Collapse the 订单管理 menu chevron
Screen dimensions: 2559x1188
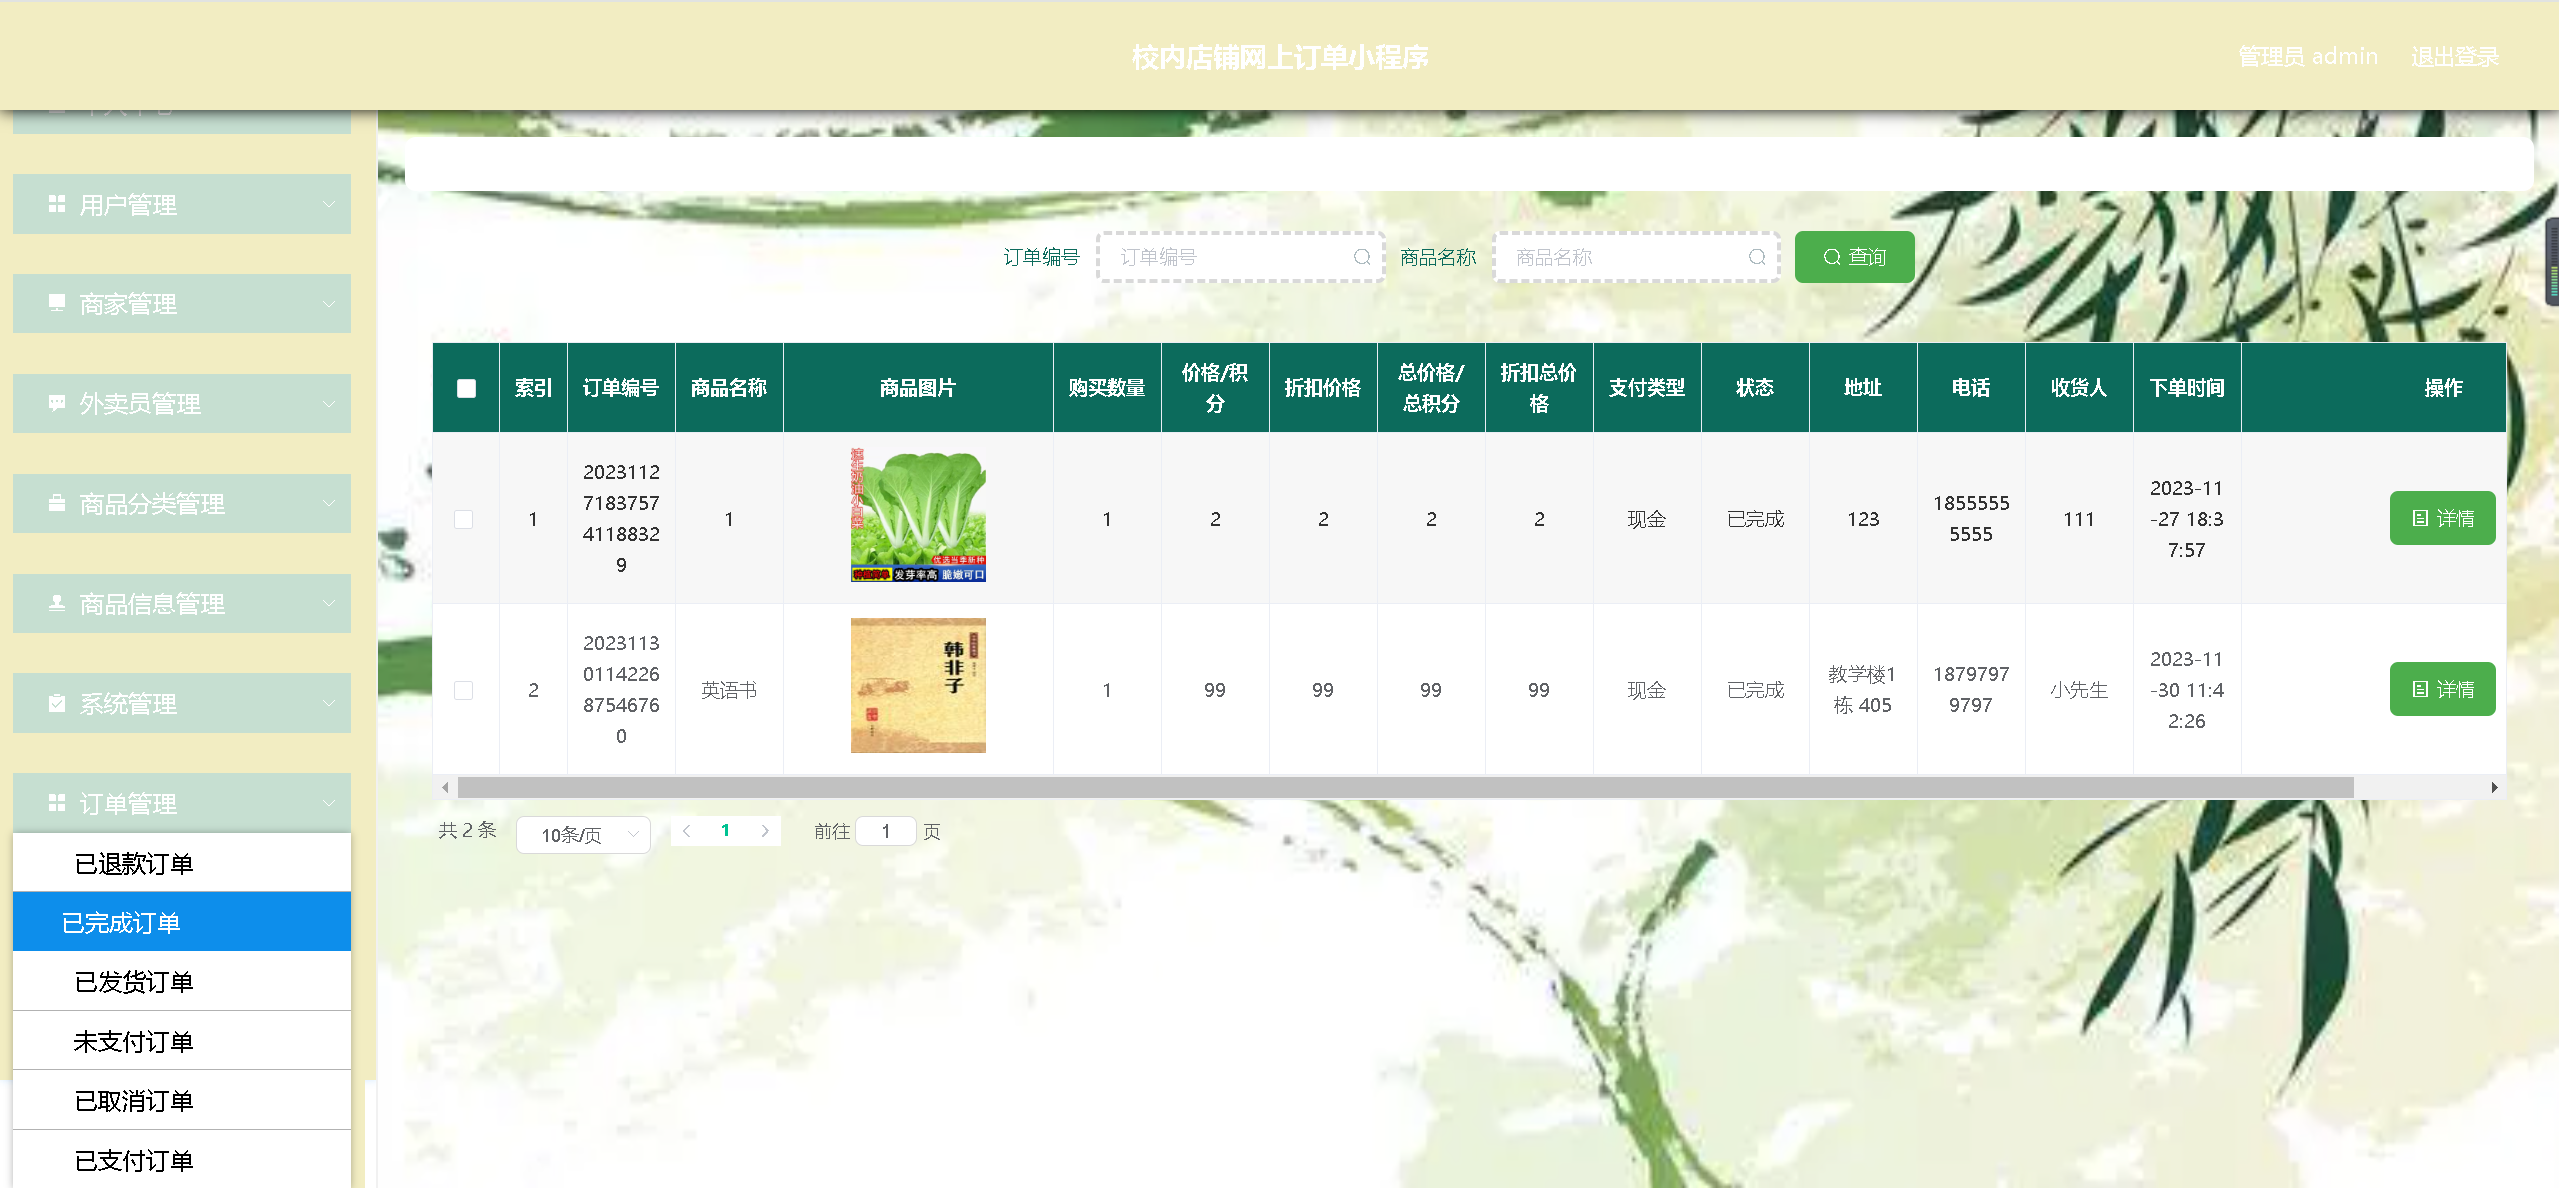coord(328,803)
